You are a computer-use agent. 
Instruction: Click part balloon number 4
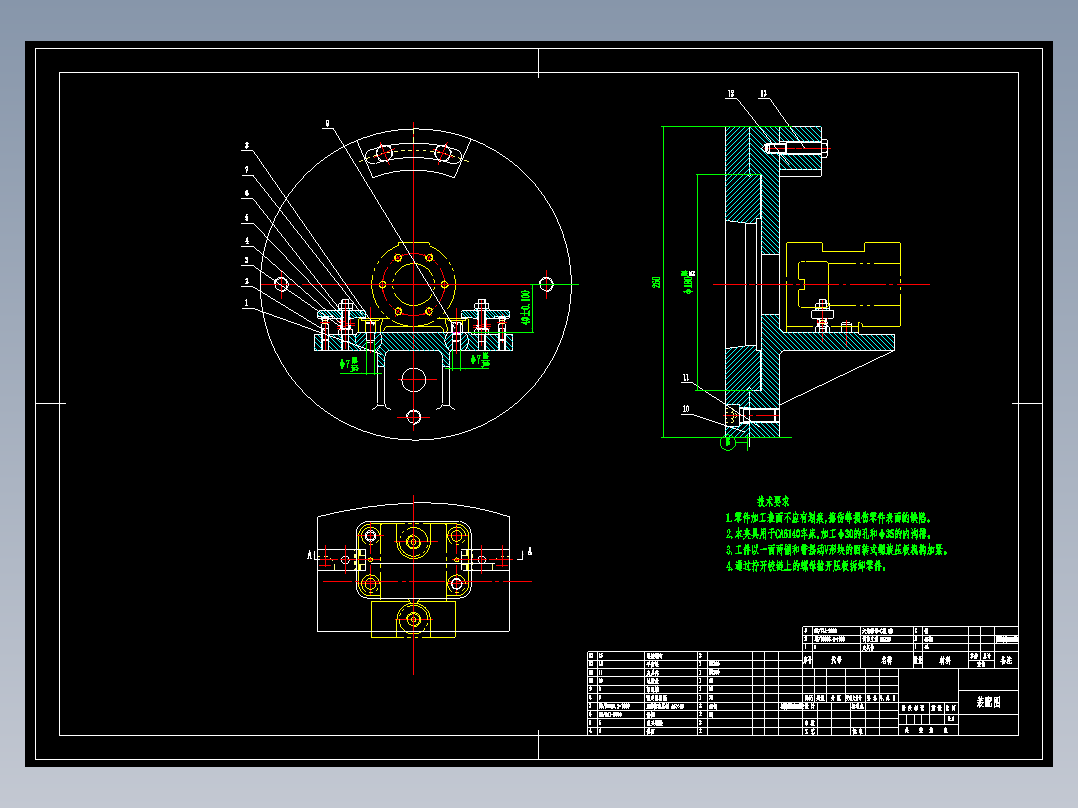tap(246, 241)
